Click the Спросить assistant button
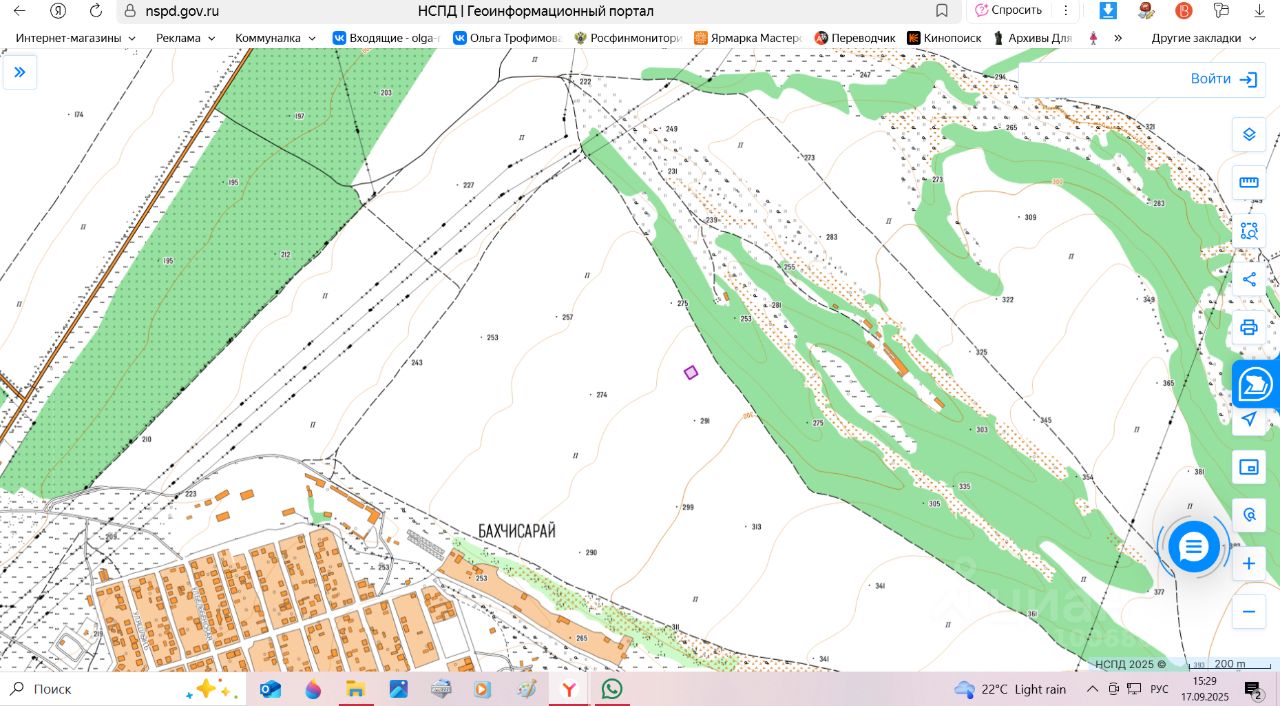1280x706 pixels. (1009, 11)
